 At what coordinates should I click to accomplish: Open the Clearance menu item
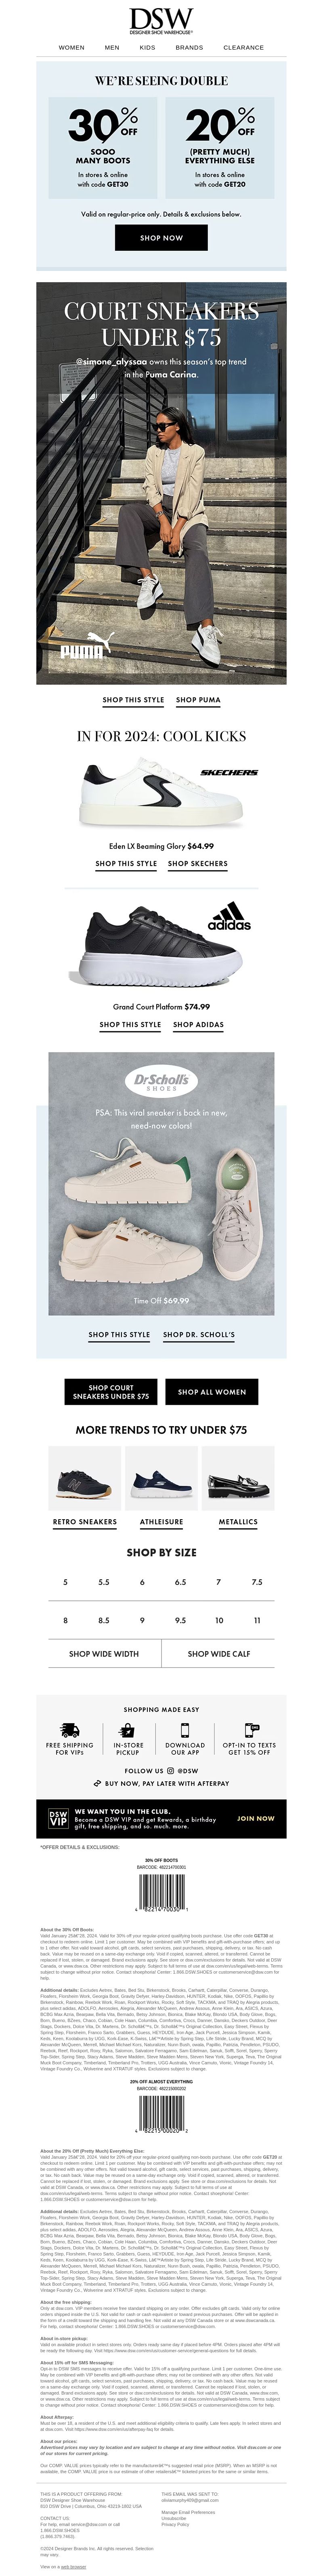(243, 47)
